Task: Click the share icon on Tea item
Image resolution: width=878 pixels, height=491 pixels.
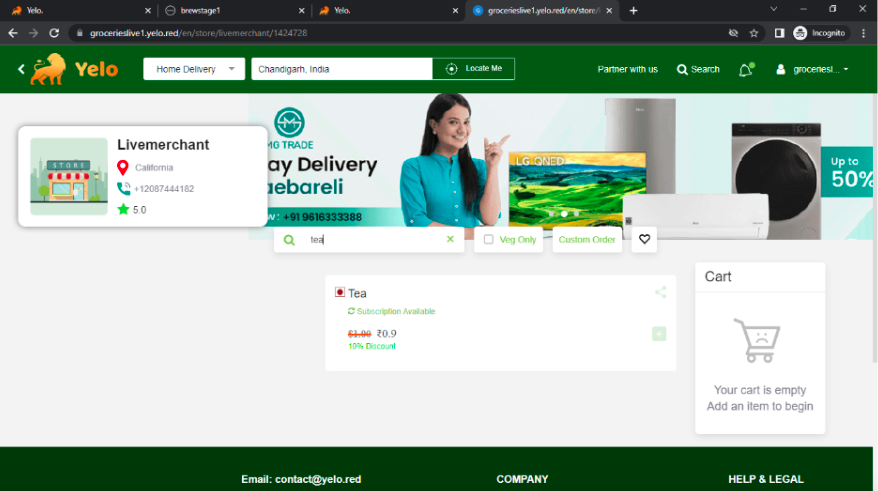Action: [660, 293]
